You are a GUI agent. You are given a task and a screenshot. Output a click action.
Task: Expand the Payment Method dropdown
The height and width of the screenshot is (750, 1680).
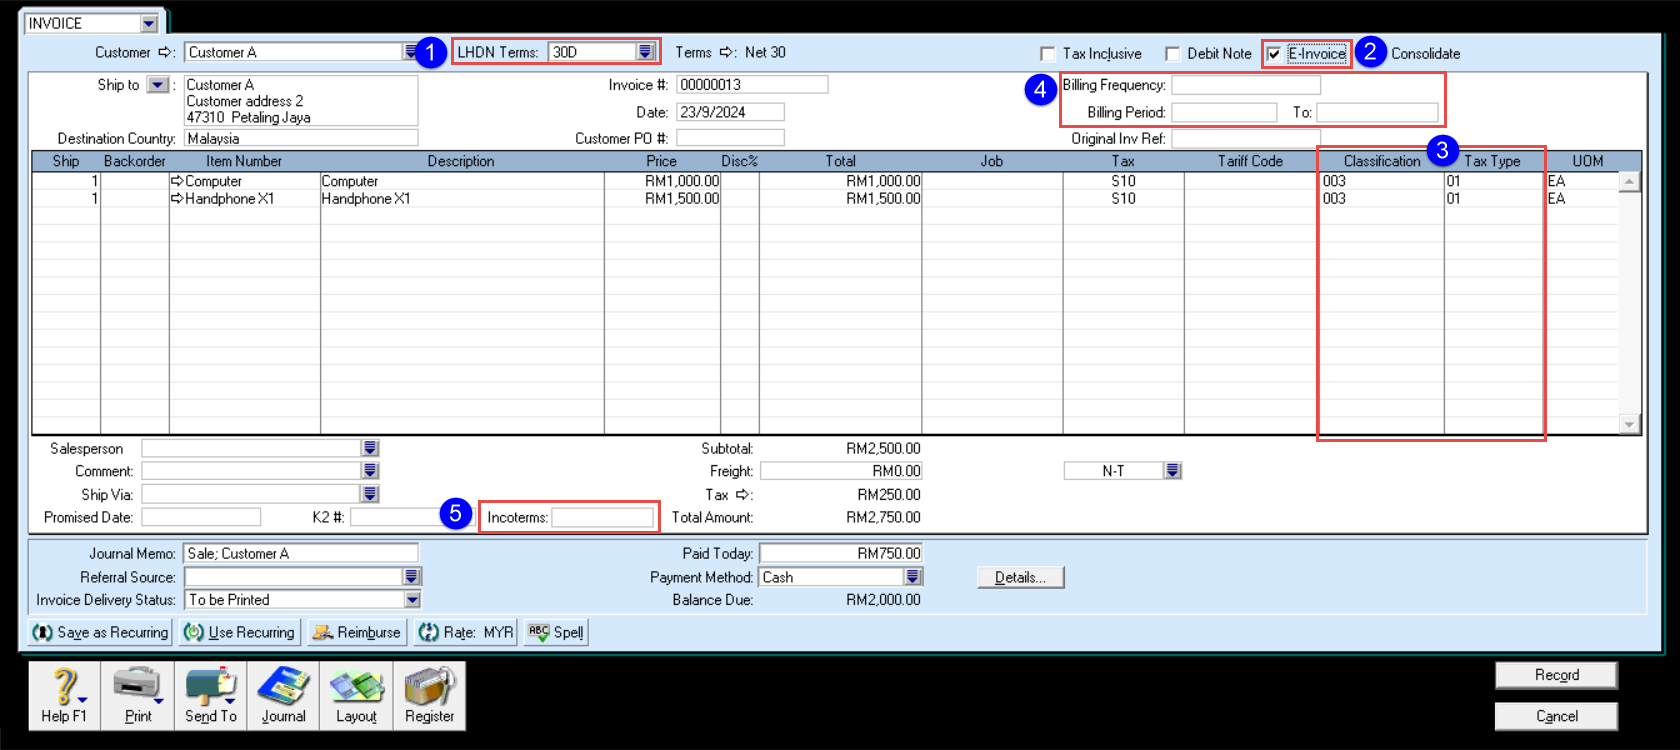coord(913,577)
